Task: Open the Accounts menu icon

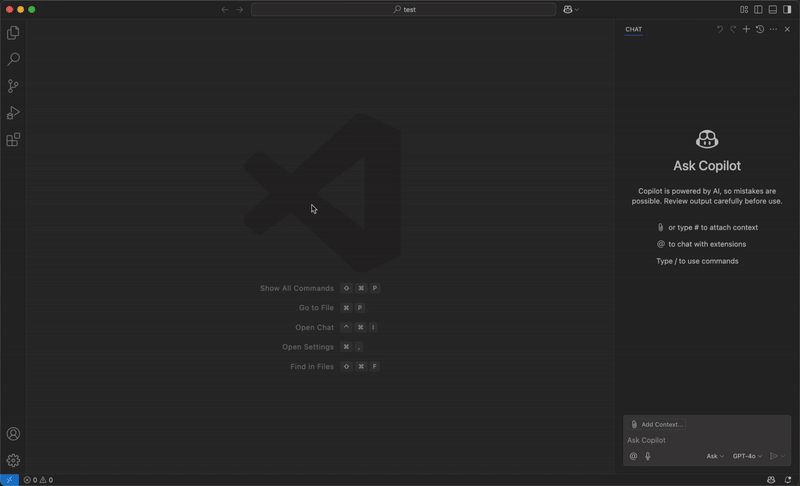Action: click(13, 433)
